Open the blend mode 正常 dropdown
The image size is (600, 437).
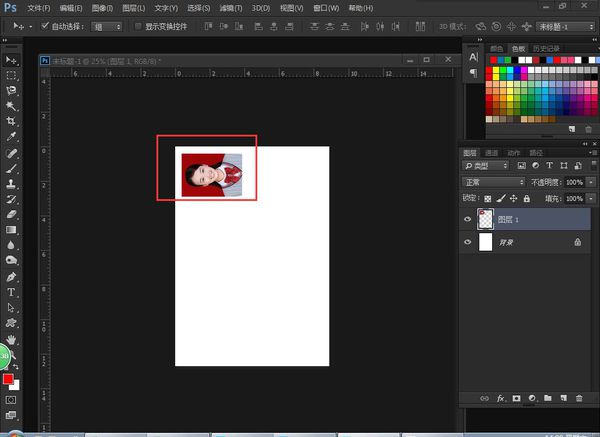(x=493, y=183)
